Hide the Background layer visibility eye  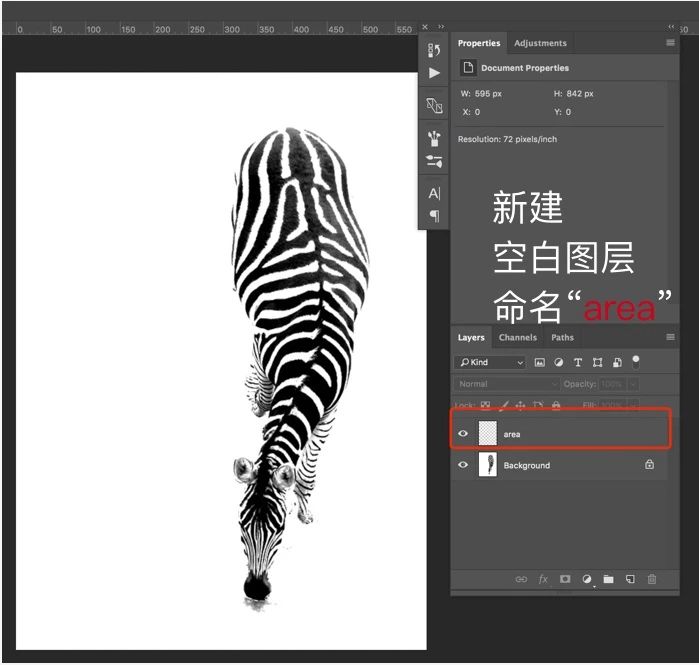pyautogui.click(x=463, y=465)
